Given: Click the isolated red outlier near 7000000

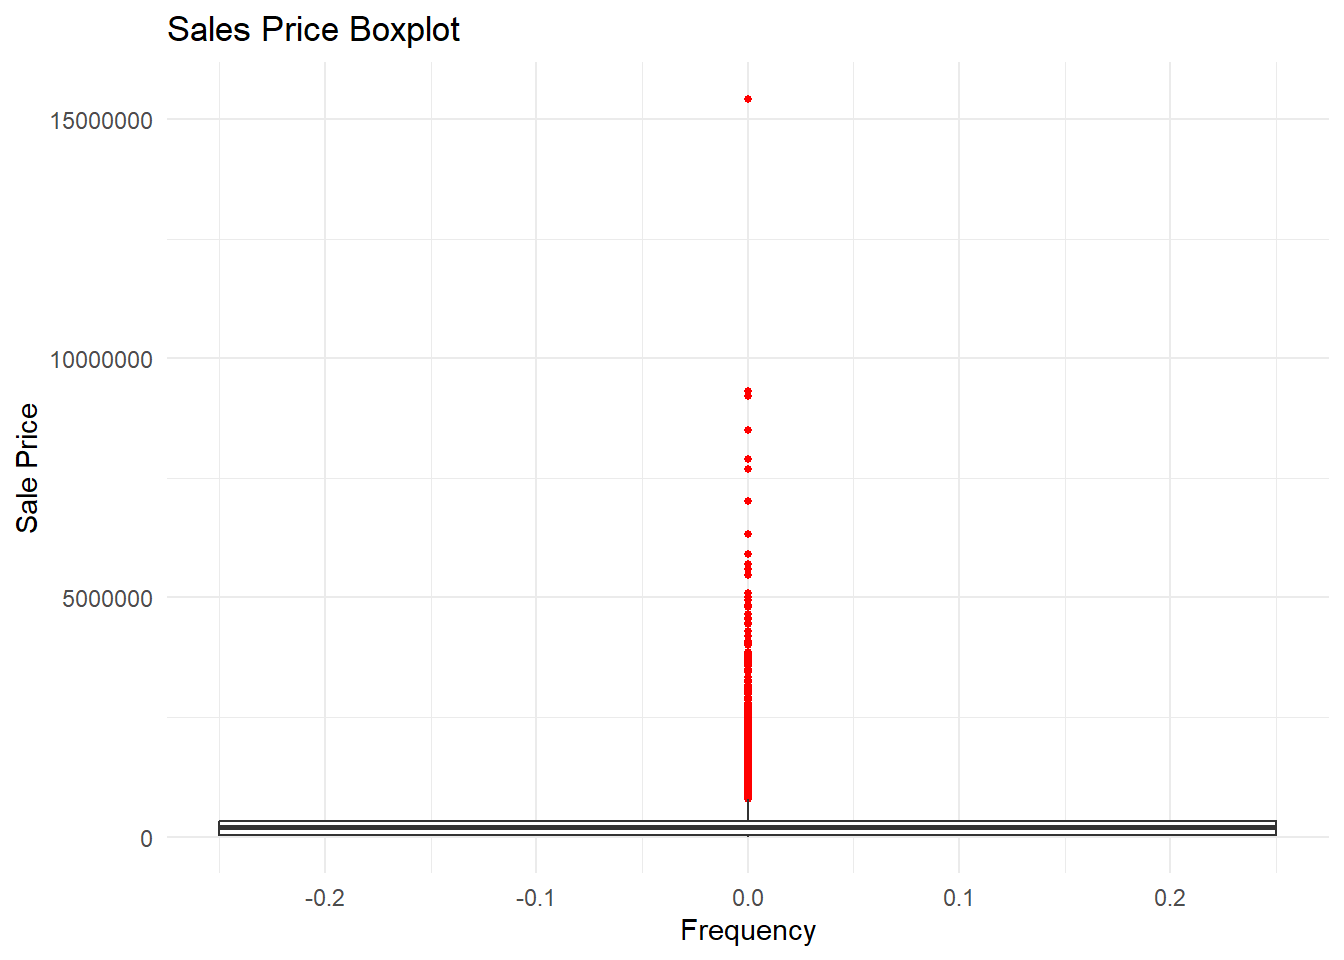Looking at the screenshot, I should [748, 501].
